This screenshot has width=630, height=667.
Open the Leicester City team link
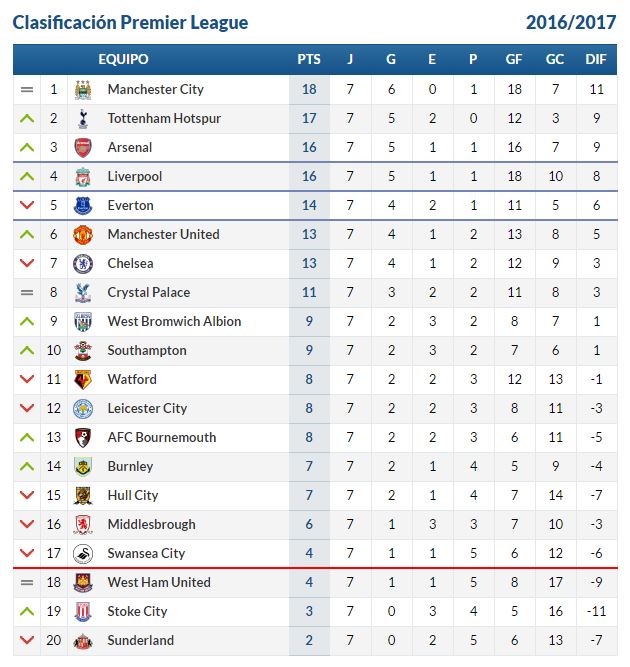[x=147, y=408]
